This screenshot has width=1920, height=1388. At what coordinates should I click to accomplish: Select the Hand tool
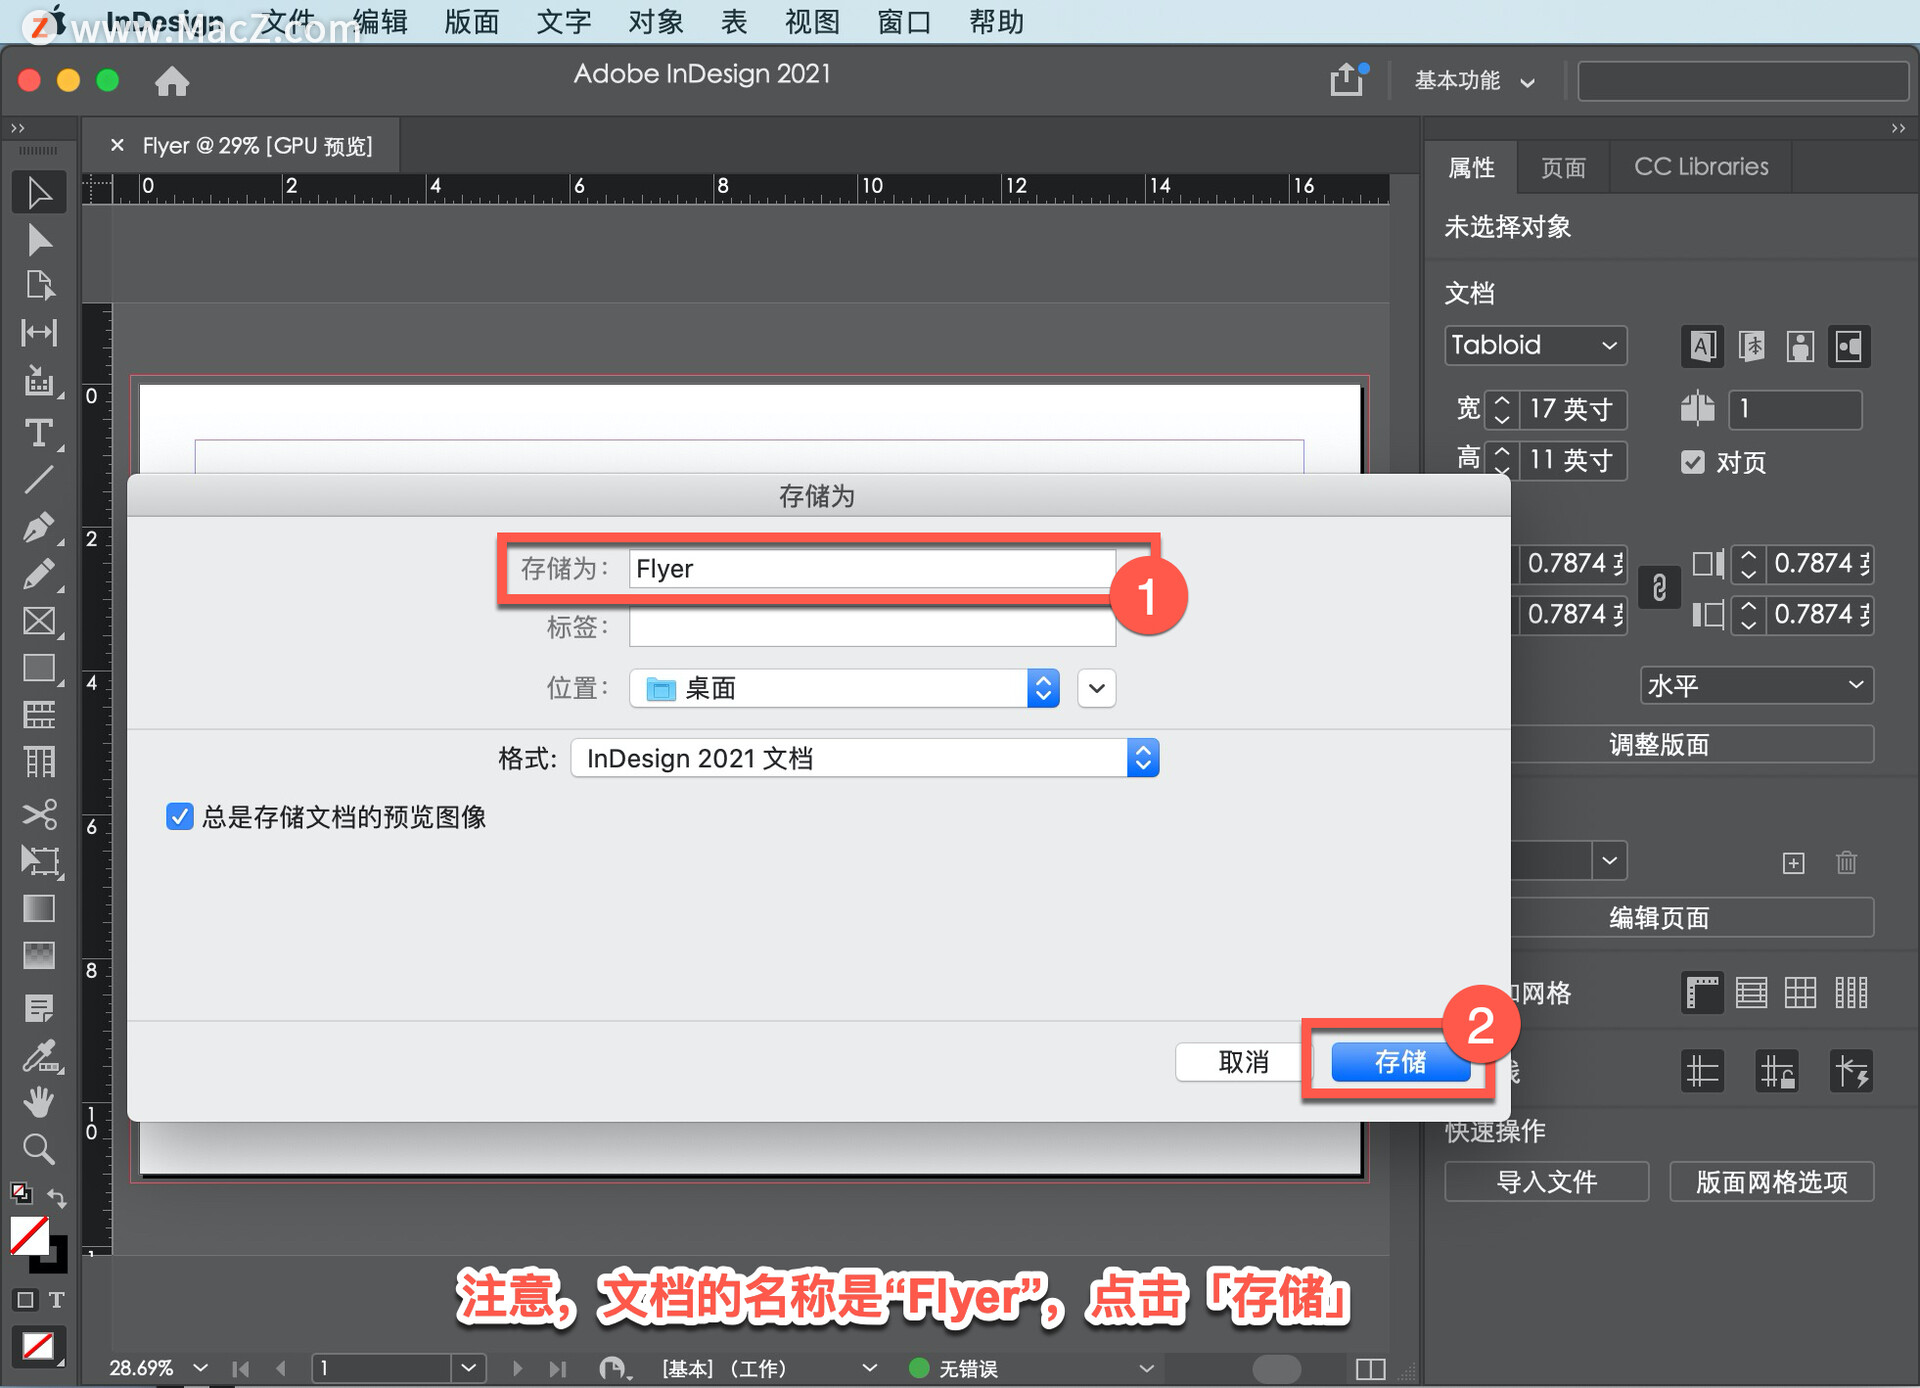pos(38,1102)
